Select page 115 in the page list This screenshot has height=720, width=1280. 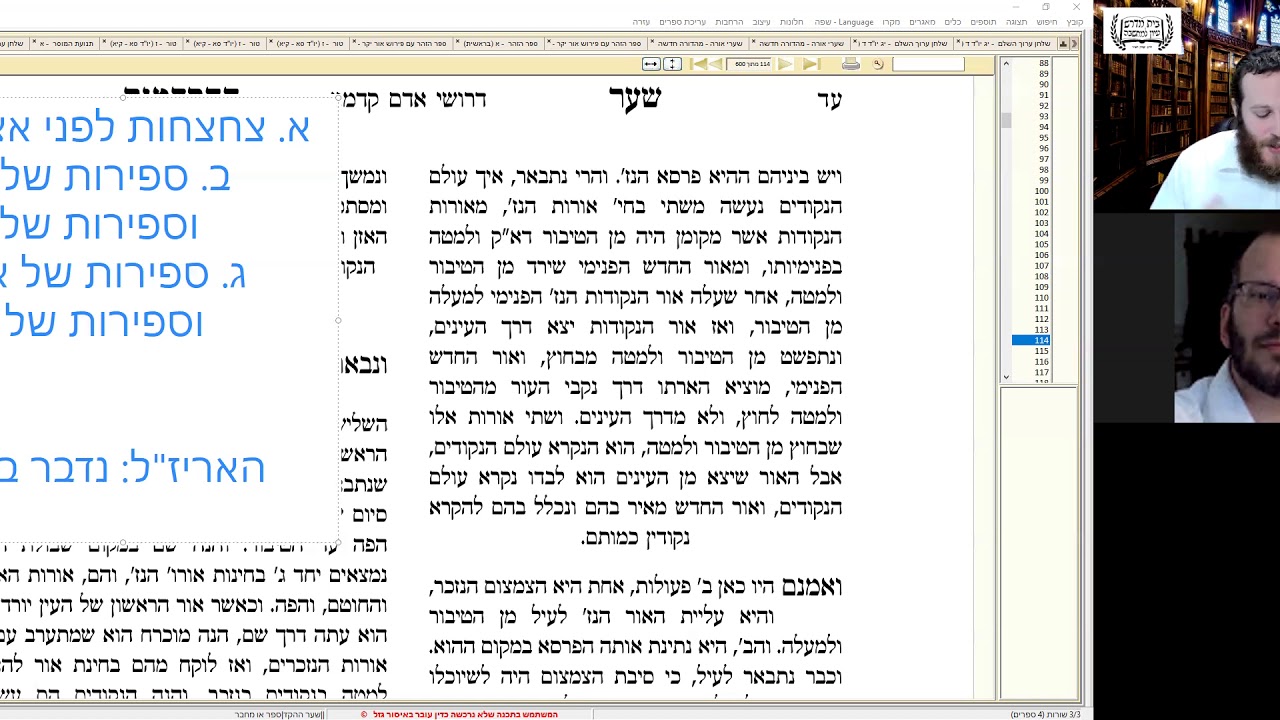1041,351
